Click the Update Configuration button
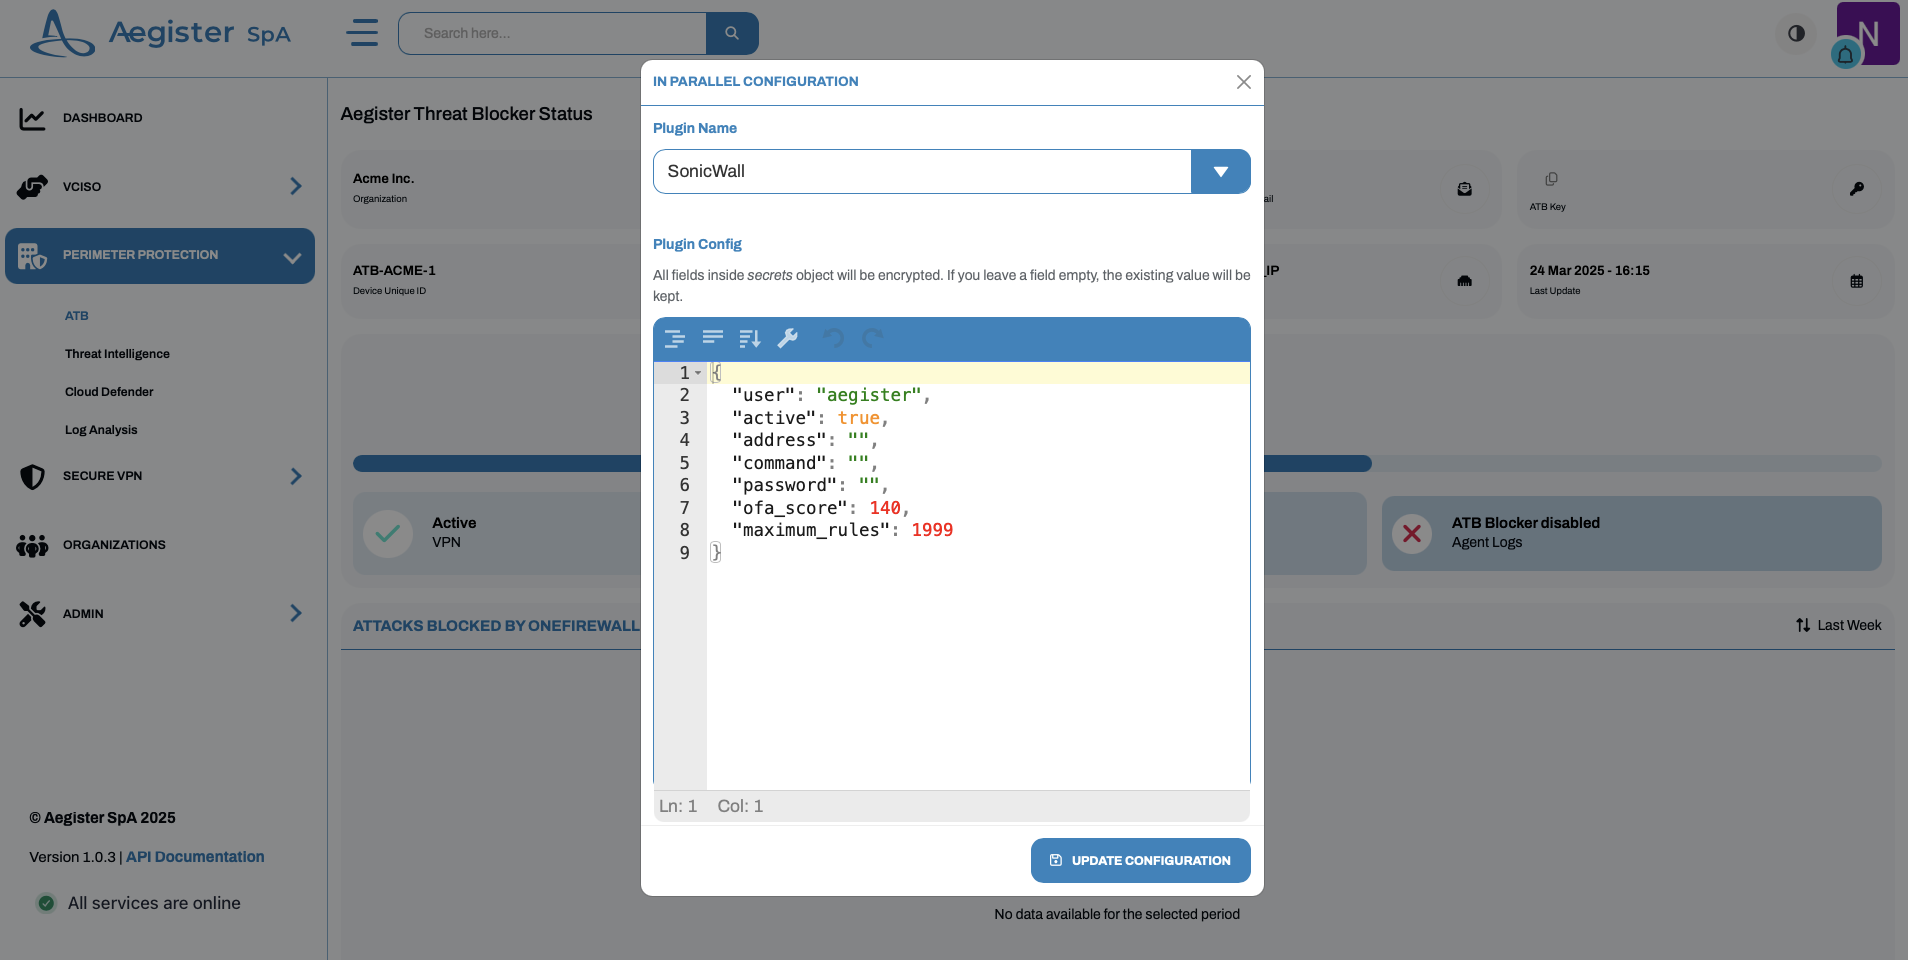The width and height of the screenshot is (1908, 960). (x=1140, y=860)
